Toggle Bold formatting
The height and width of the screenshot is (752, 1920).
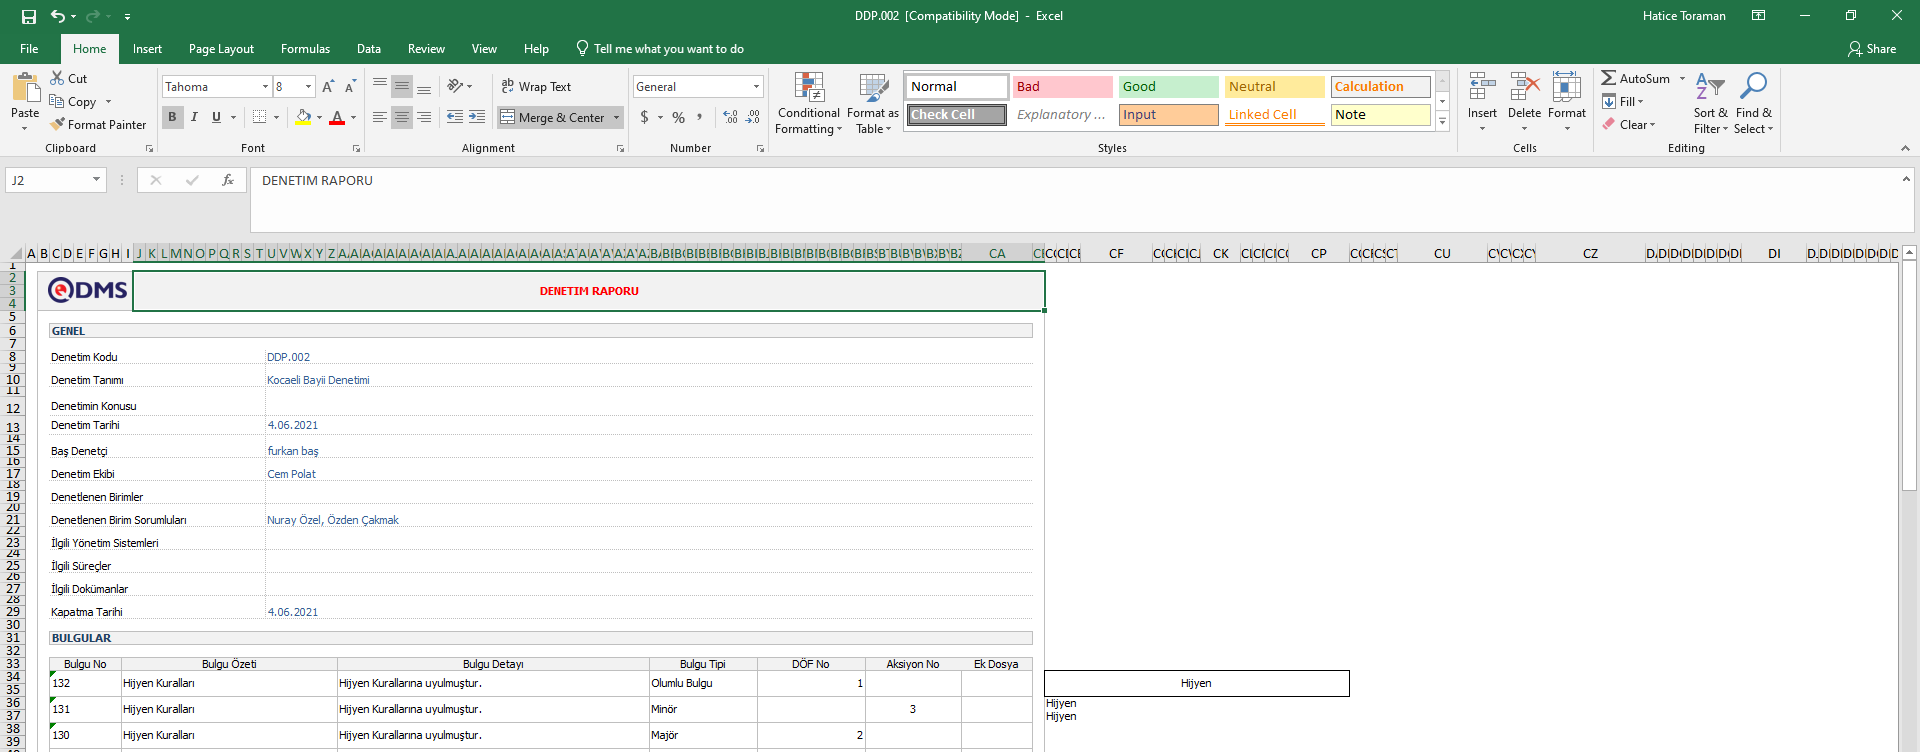[x=172, y=117]
